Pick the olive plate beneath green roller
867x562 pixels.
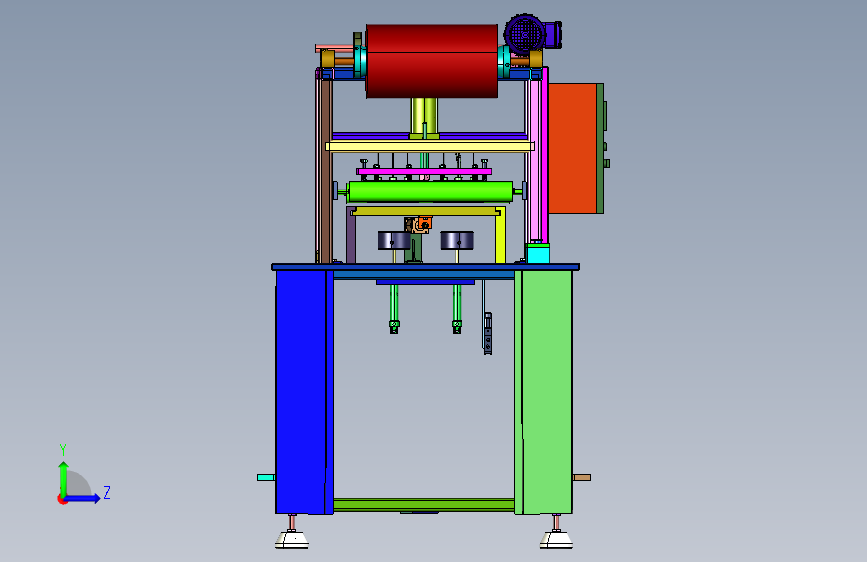point(426,211)
